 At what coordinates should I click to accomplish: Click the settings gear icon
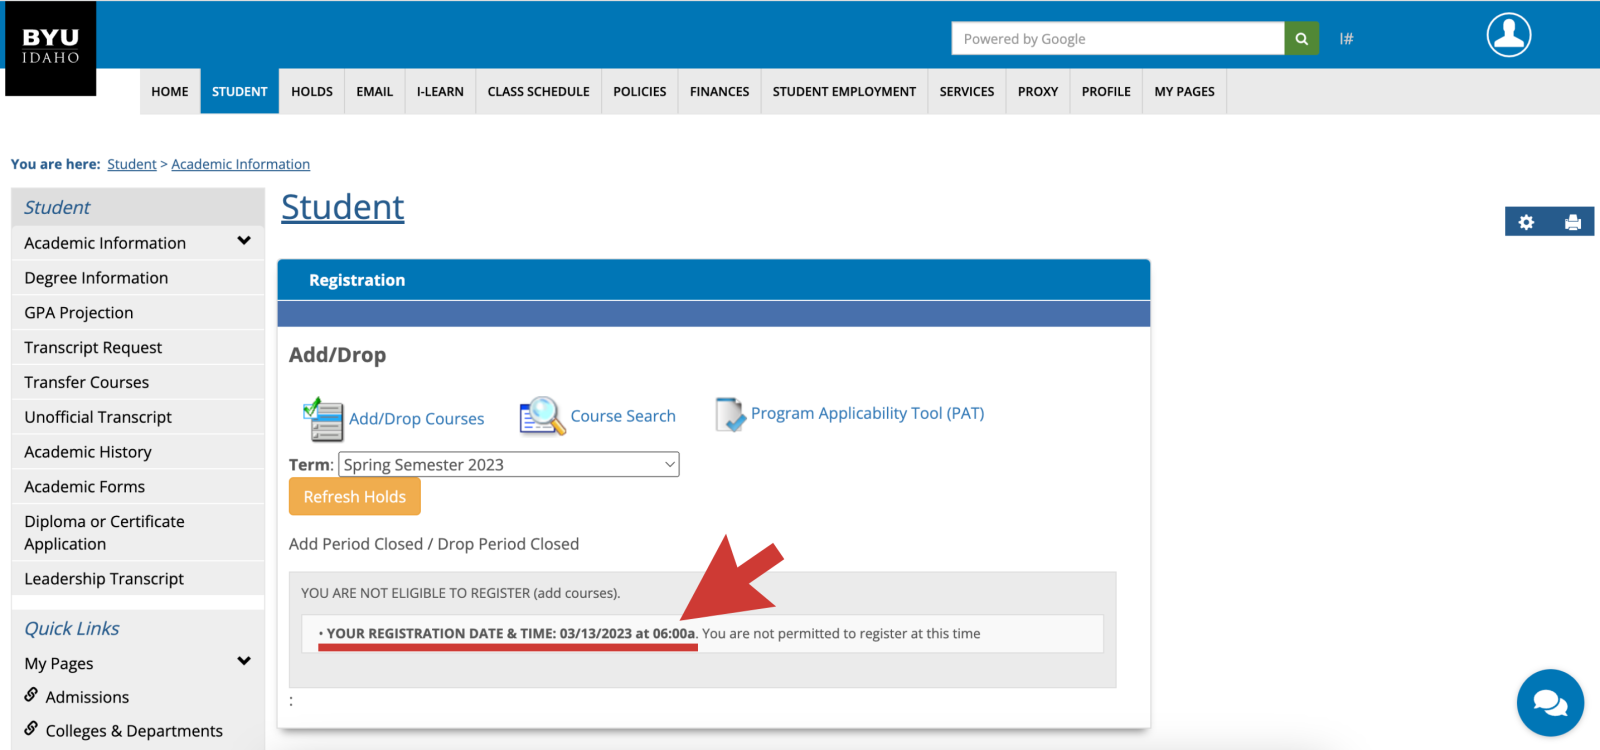pos(1526,222)
